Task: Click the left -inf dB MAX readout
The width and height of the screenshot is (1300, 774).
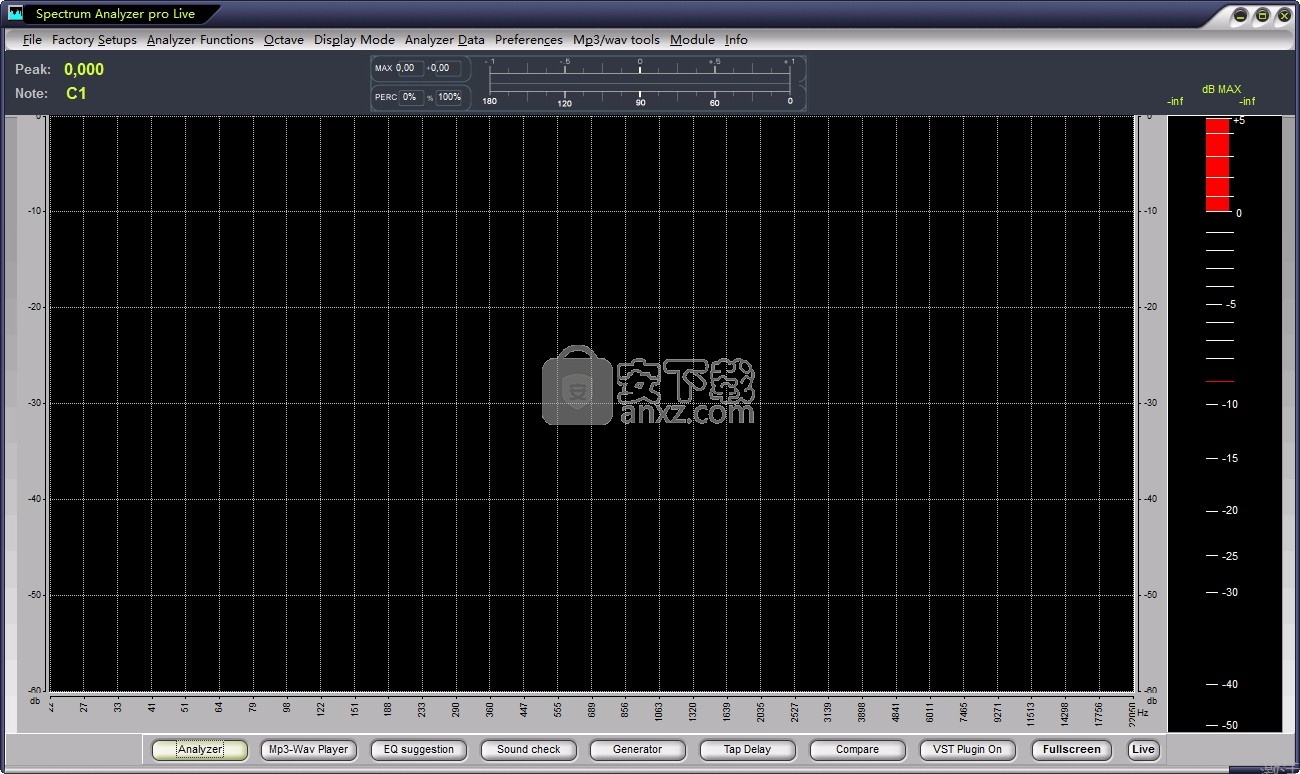Action: tap(1175, 101)
